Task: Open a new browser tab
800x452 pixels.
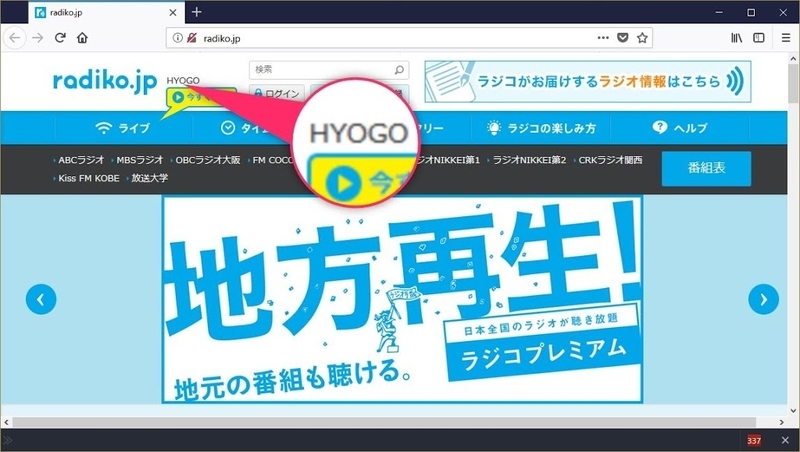Action: [x=196, y=12]
